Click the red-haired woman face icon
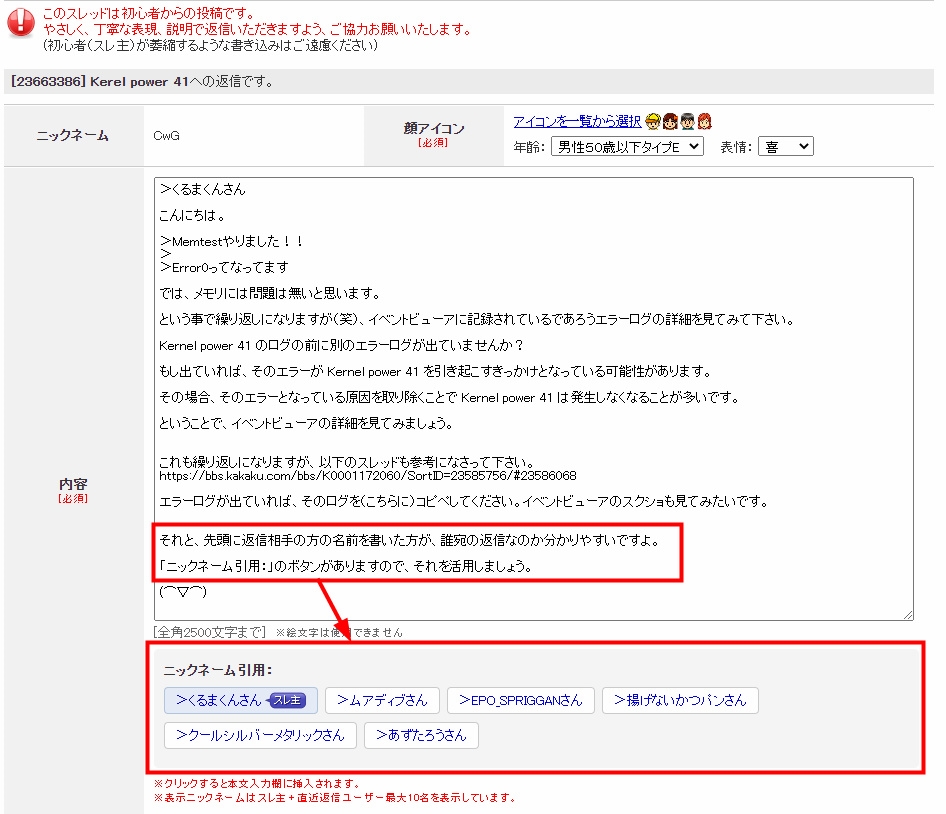 coord(704,122)
